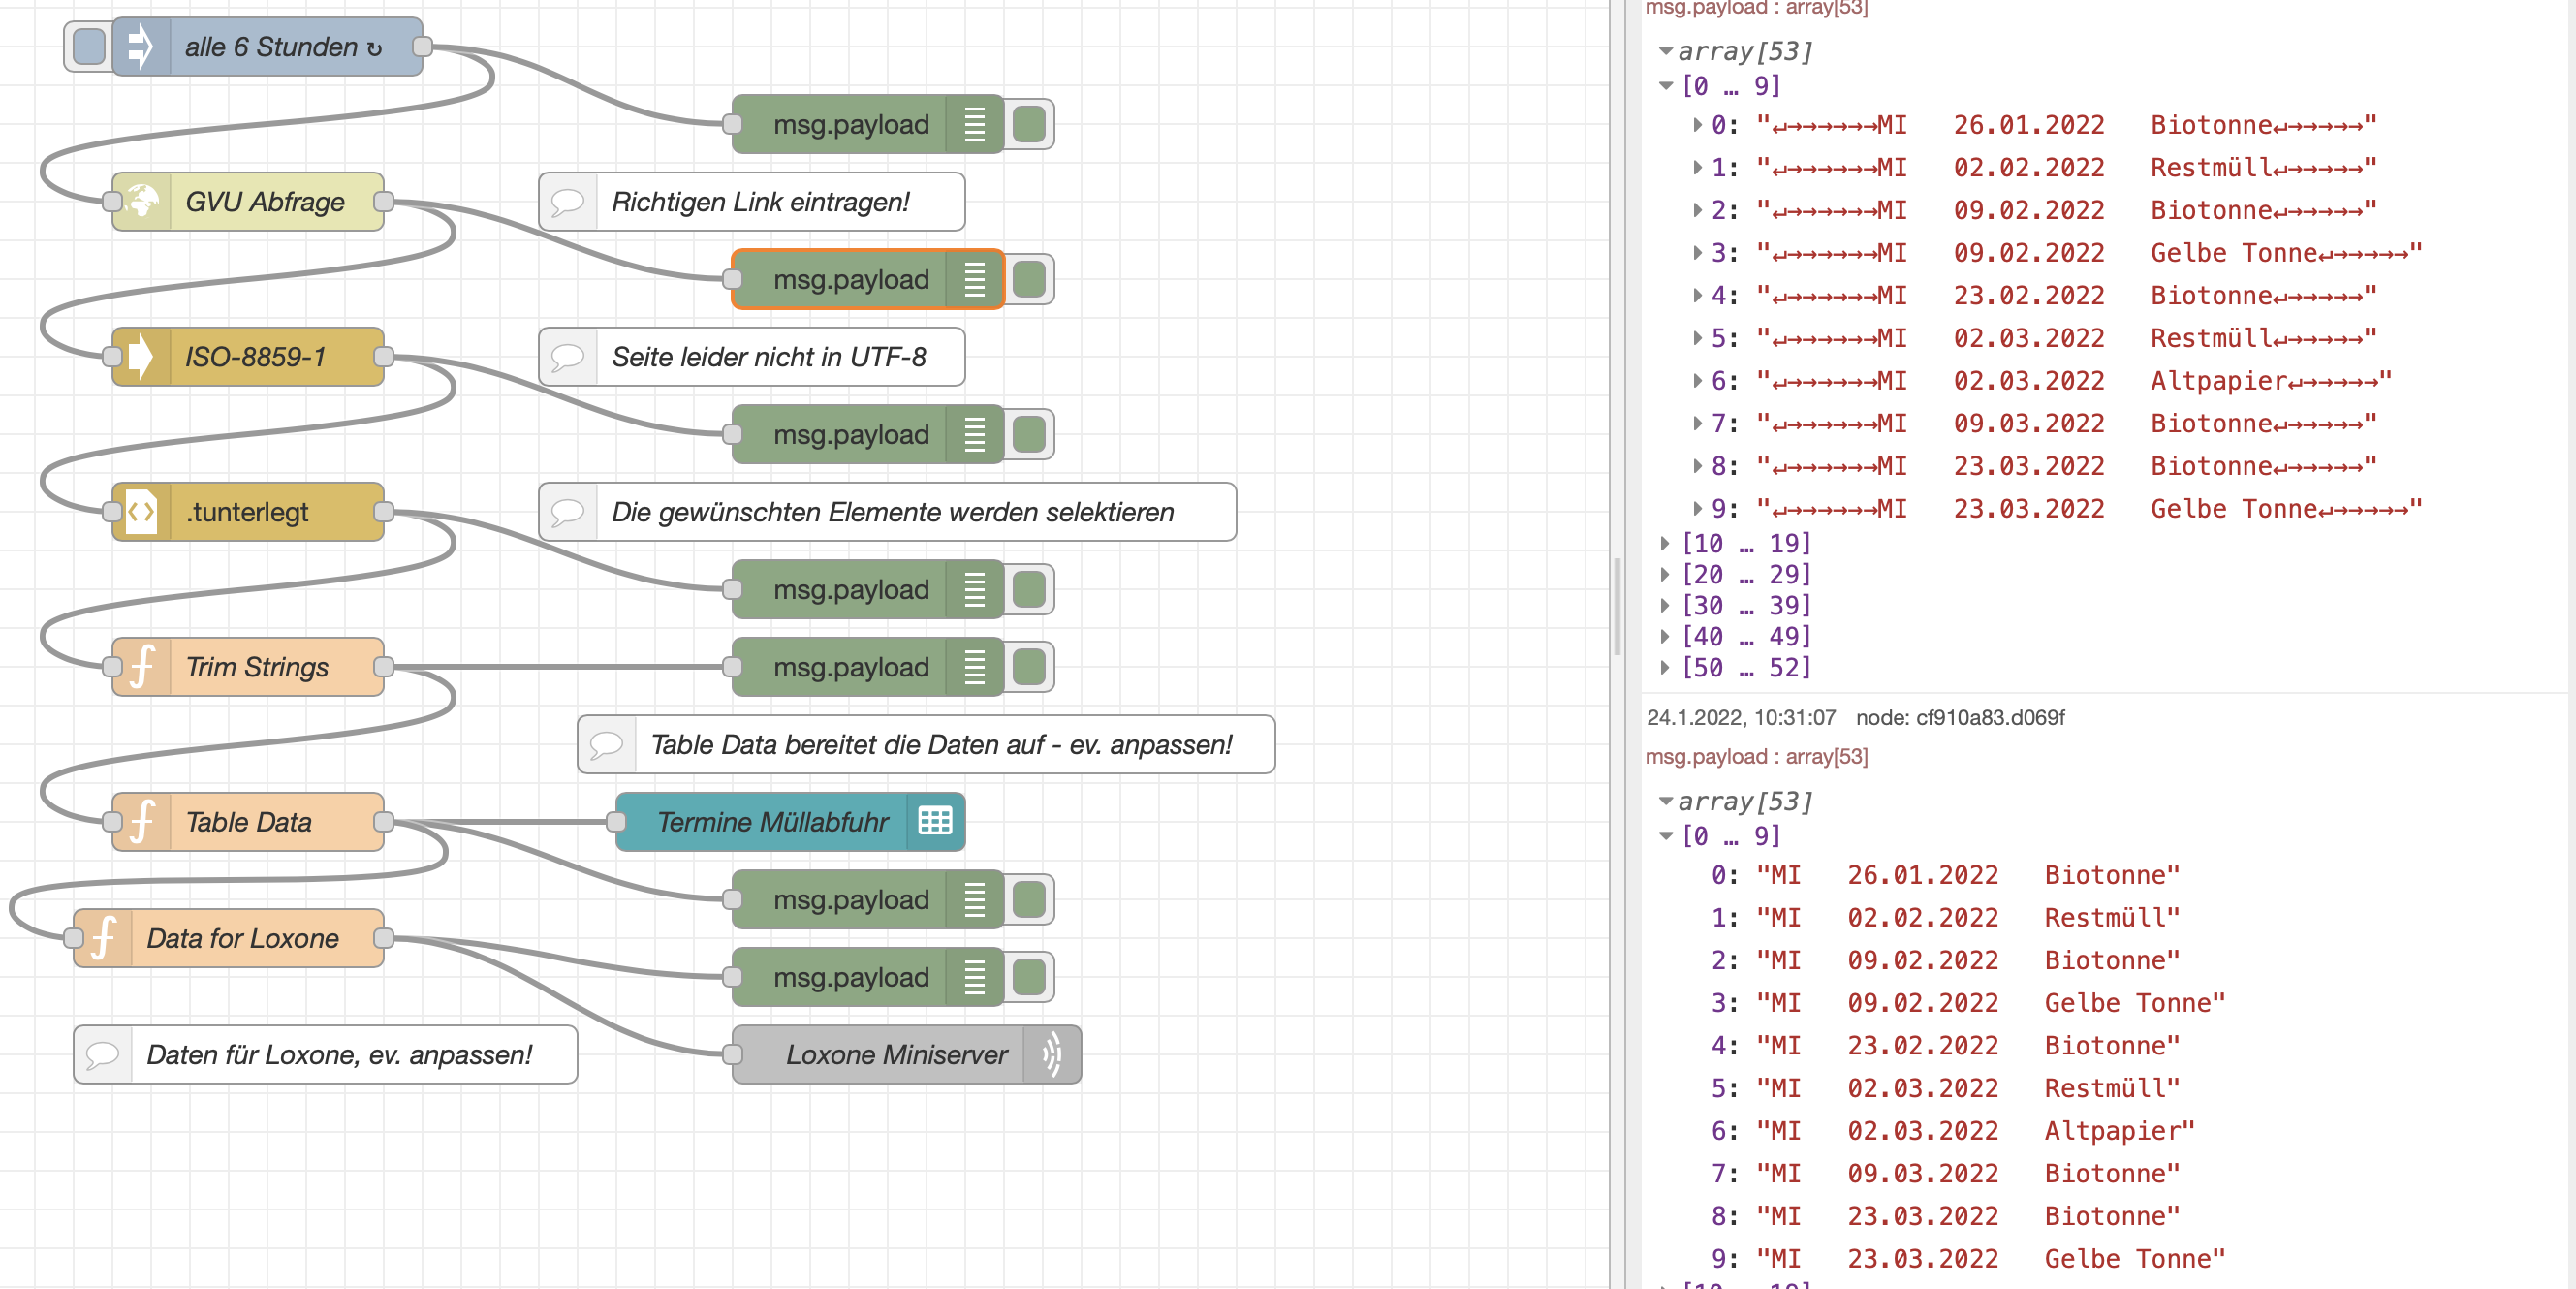Click the function icon on Trim Strings node
The width and height of the screenshot is (2576, 1289).
click(x=141, y=667)
